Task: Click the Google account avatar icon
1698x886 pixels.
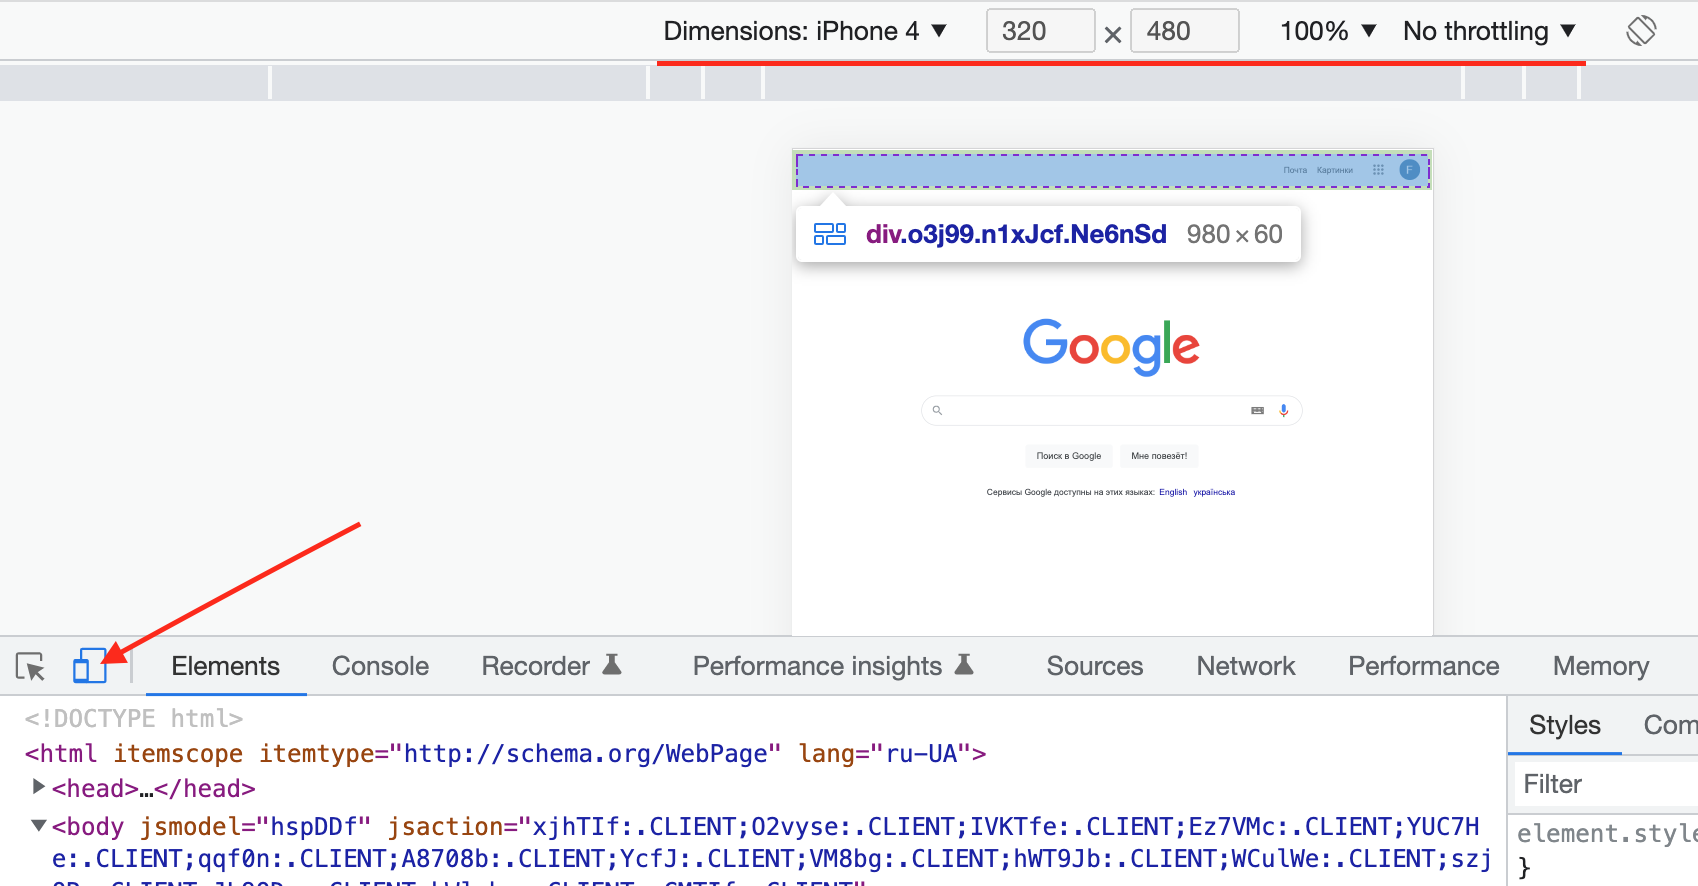Action: coord(1409,170)
